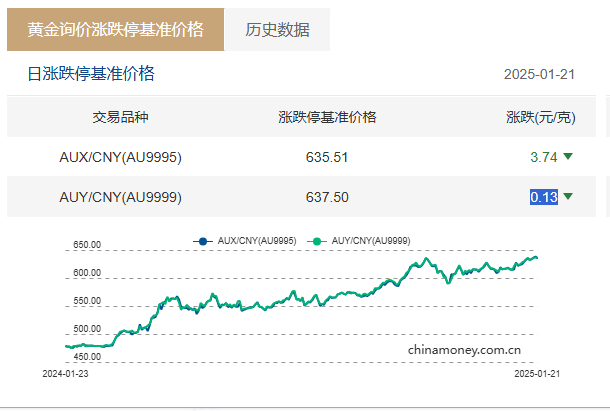Click the 交易品种 column header
This screenshot has height=411, width=610.
(120, 117)
